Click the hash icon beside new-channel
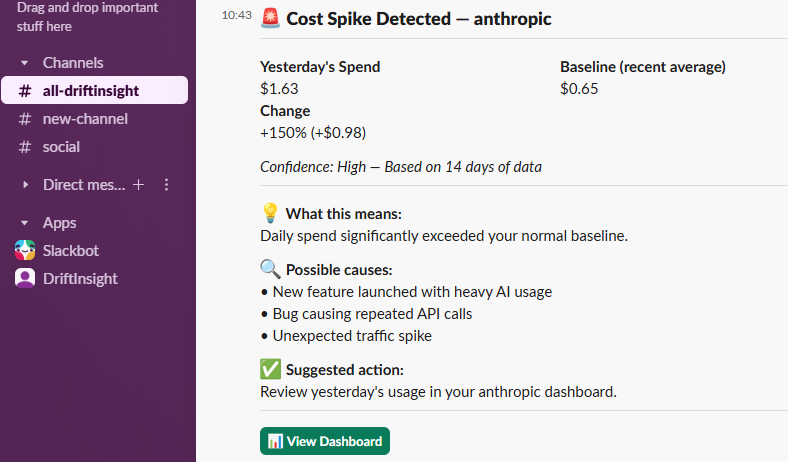The width and height of the screenshot is (788, 462). coord(25,119)
